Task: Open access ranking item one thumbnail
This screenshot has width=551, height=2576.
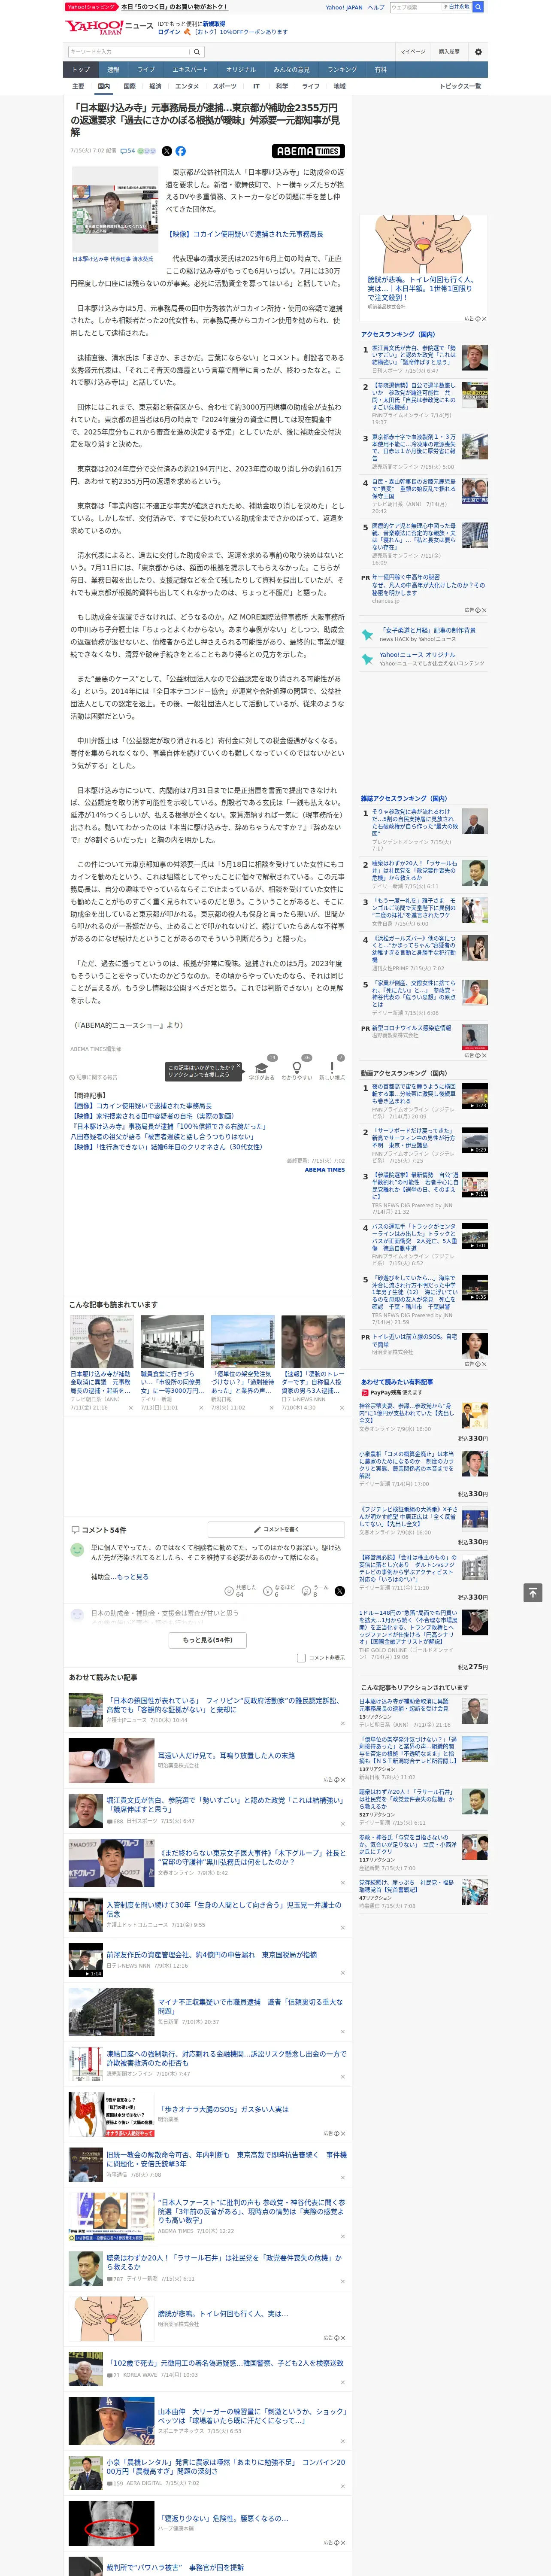Action: [x=475, y=357]
